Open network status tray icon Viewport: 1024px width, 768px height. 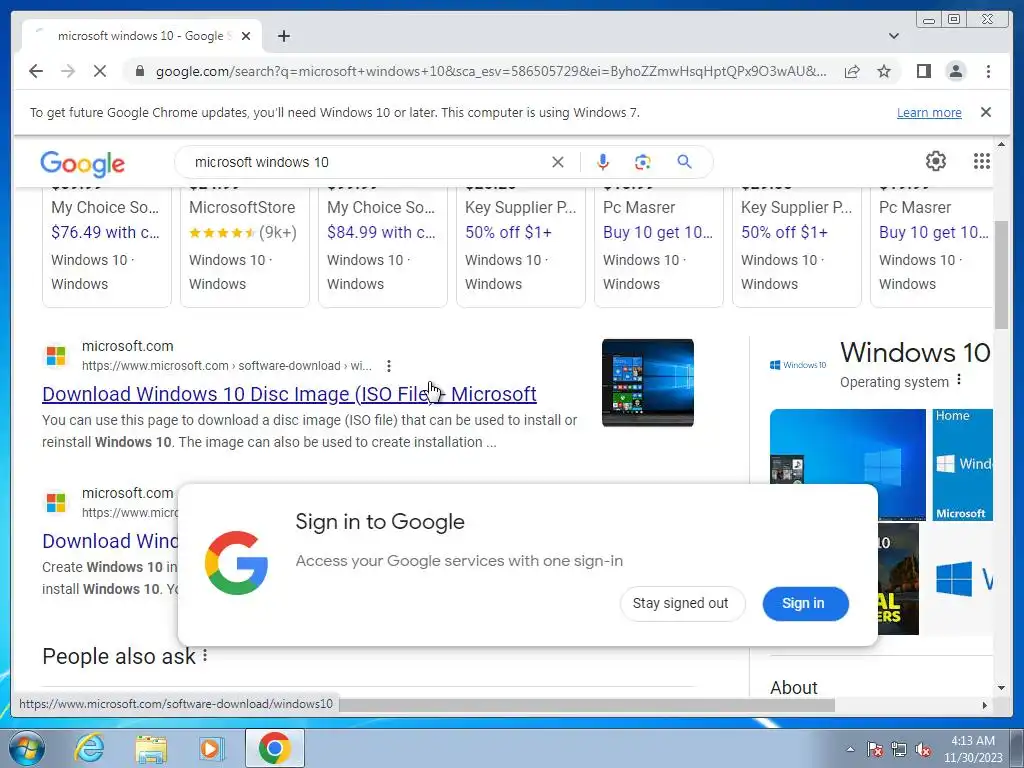899,749
